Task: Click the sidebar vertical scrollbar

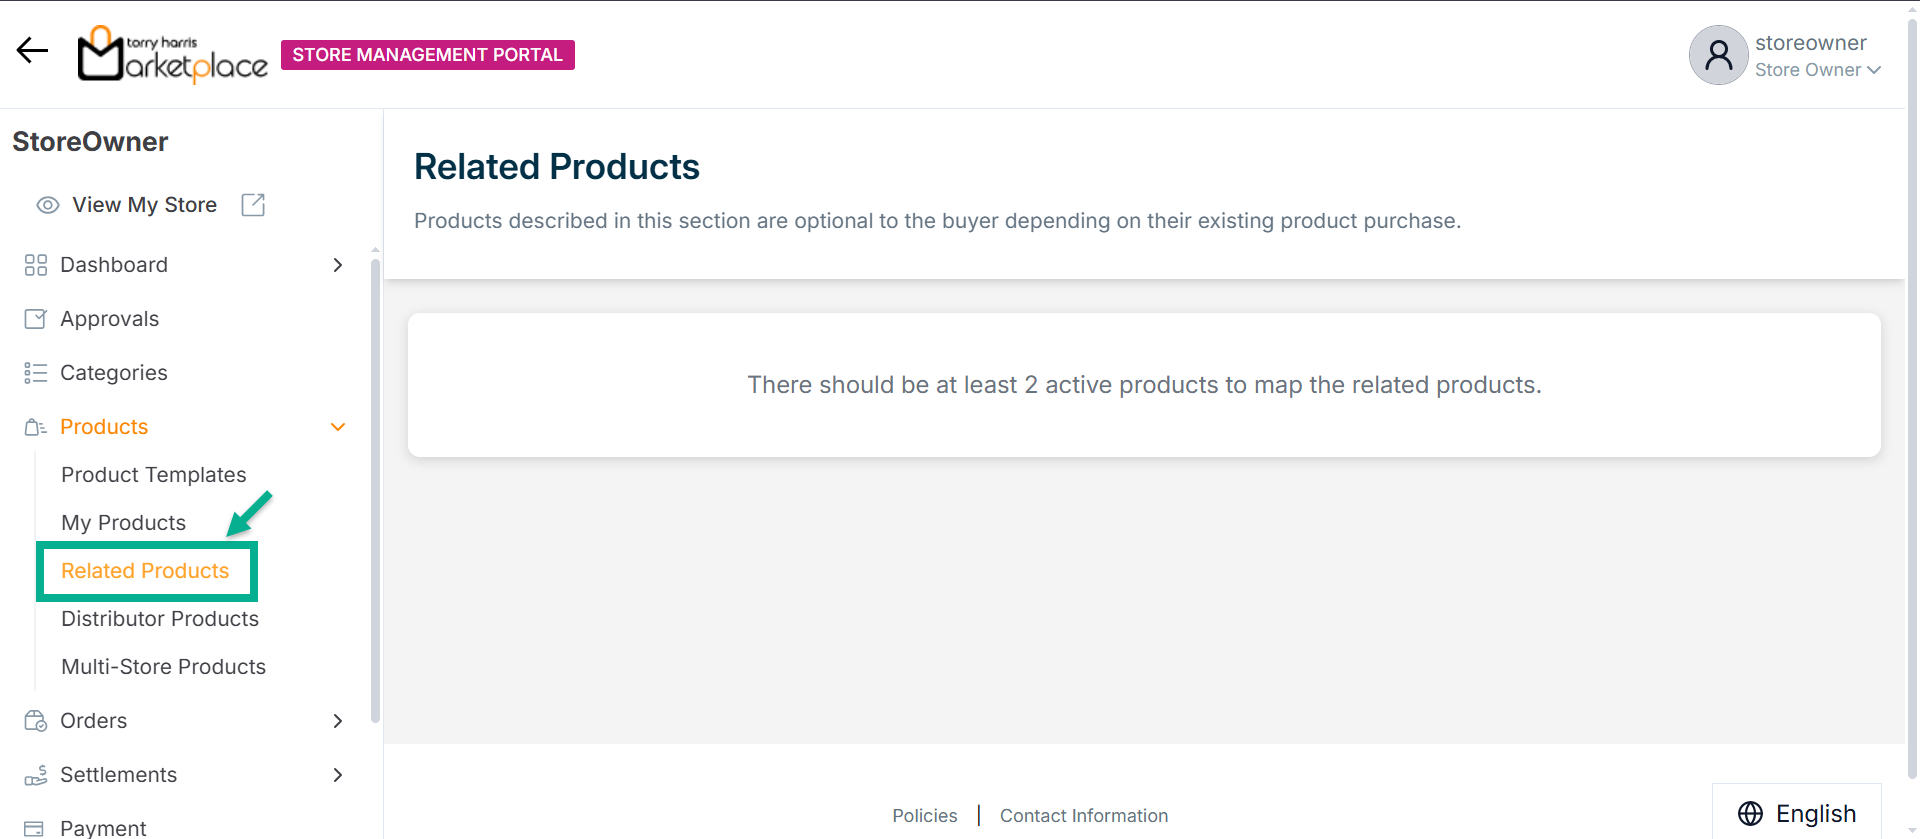Action: click(375, 490)
